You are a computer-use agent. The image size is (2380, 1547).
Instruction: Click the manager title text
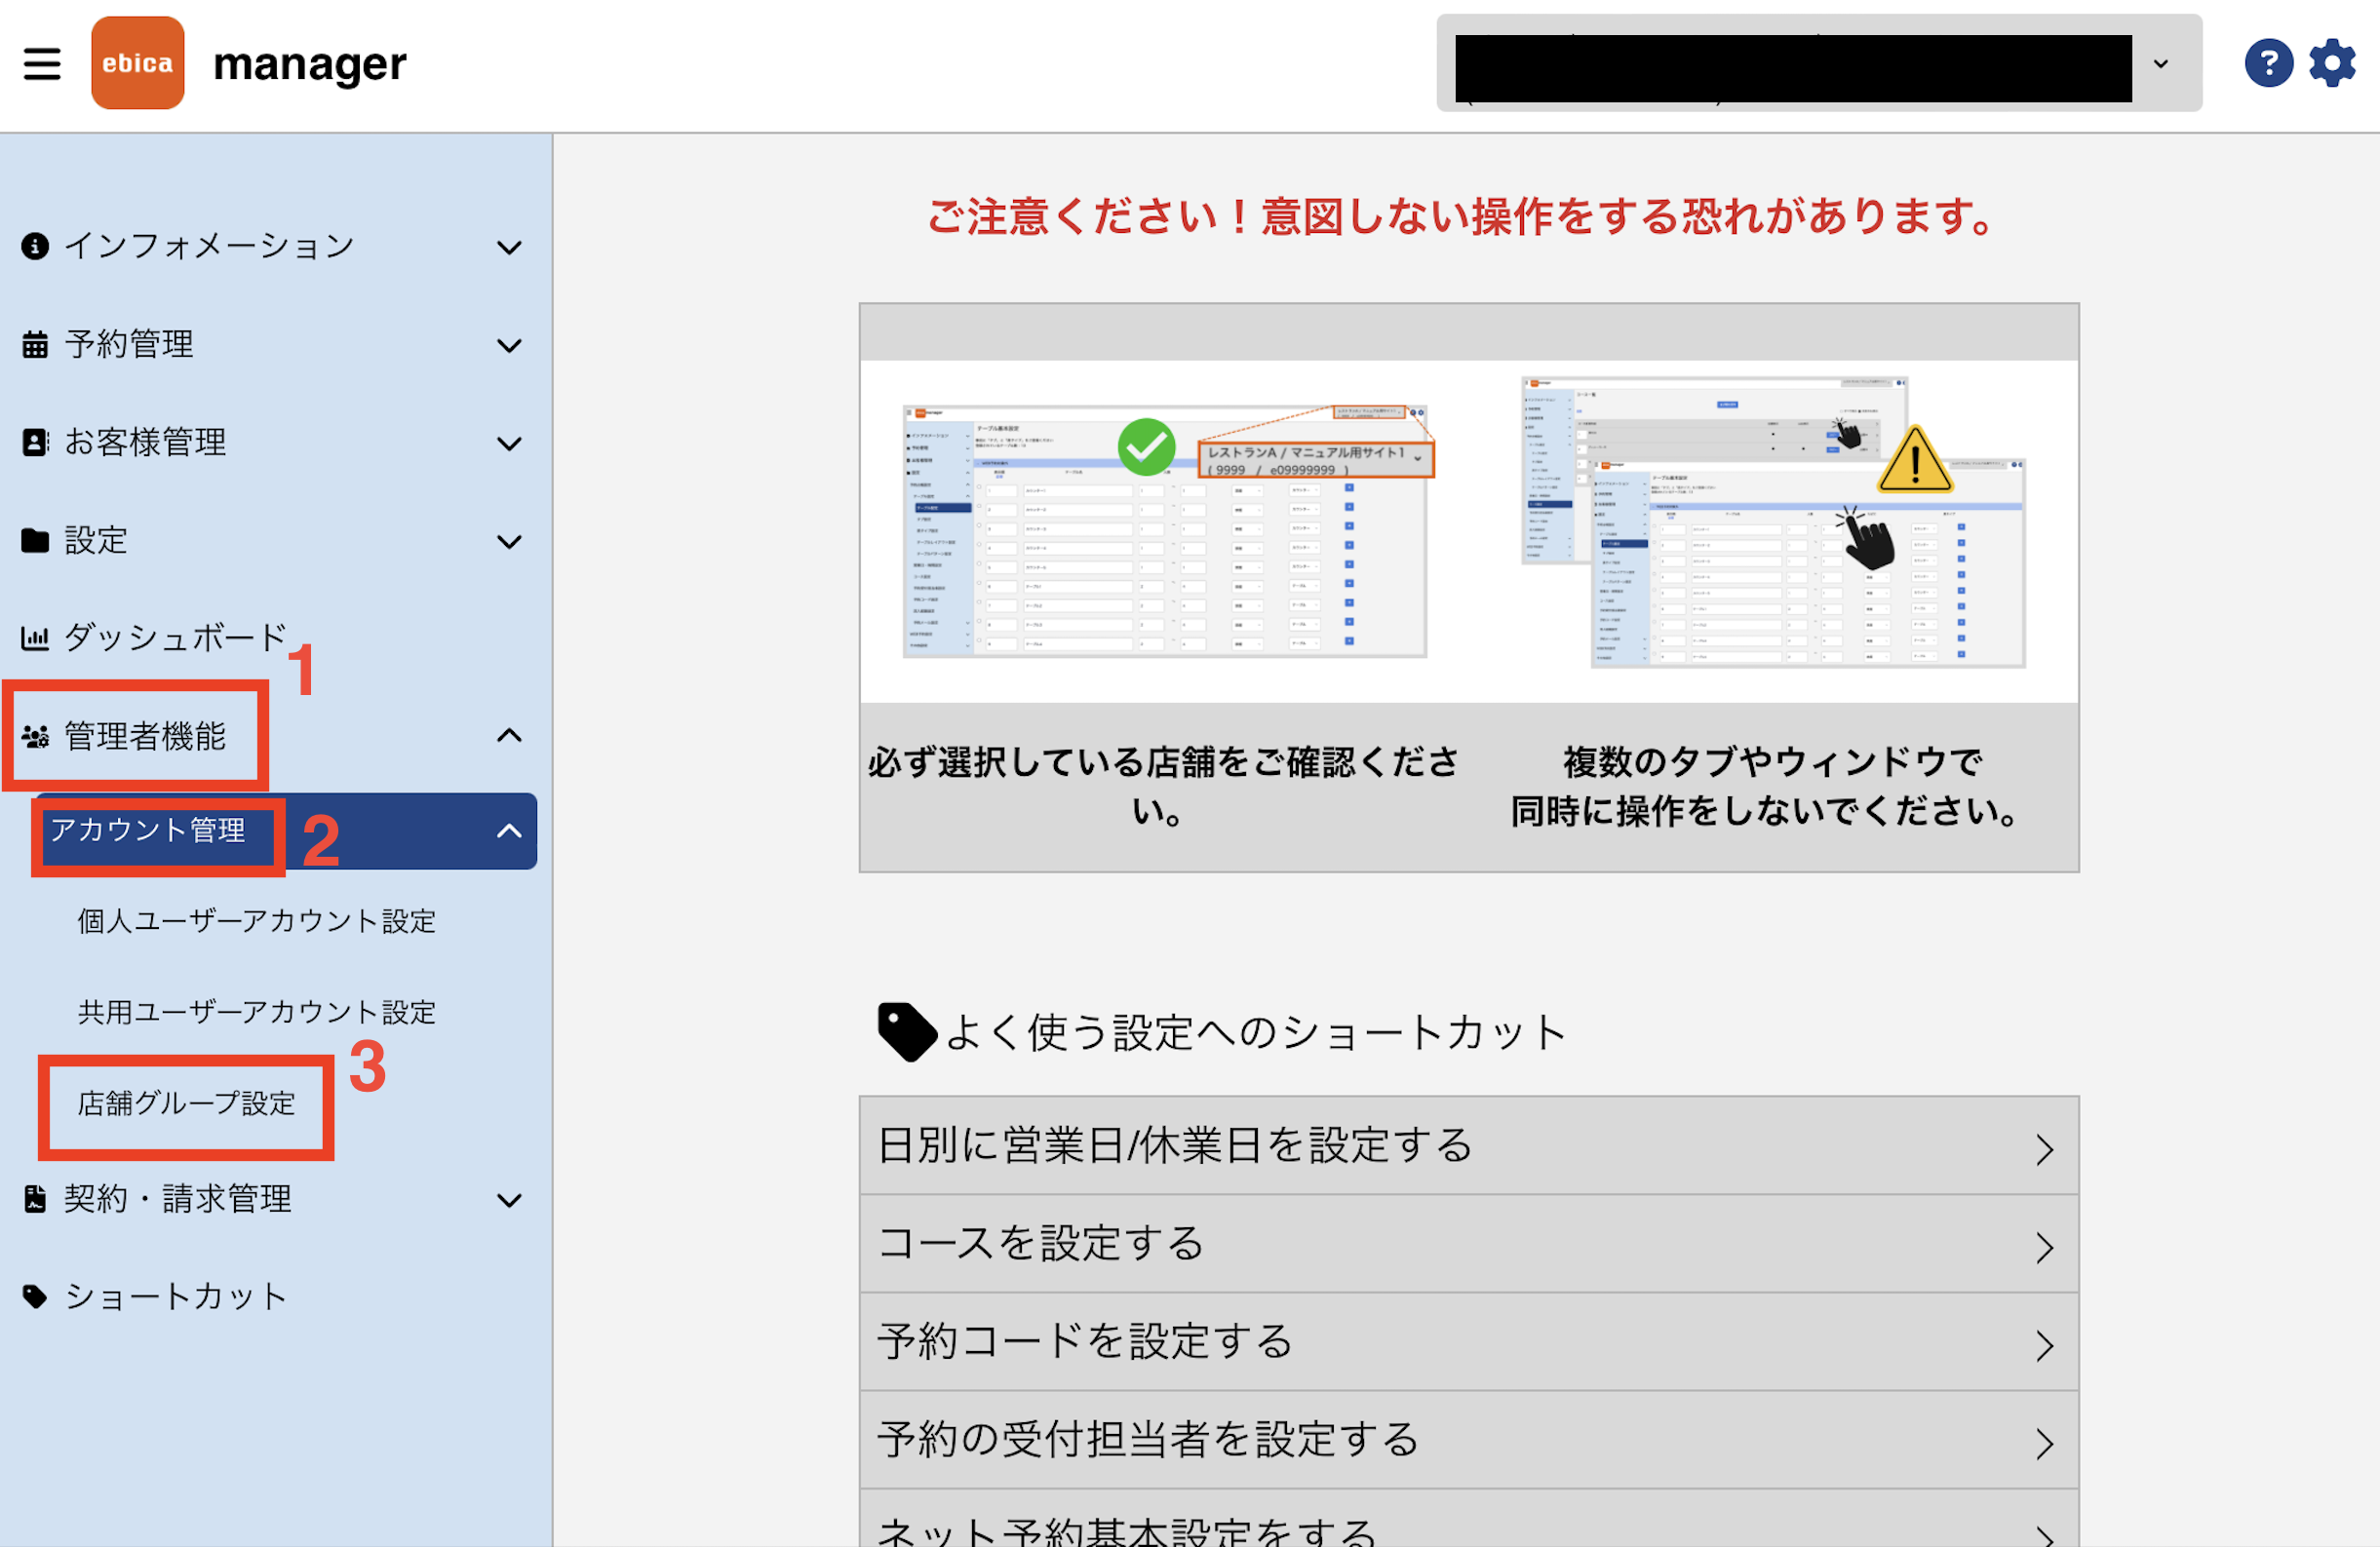pyautogui.click(x=310, y=64)
